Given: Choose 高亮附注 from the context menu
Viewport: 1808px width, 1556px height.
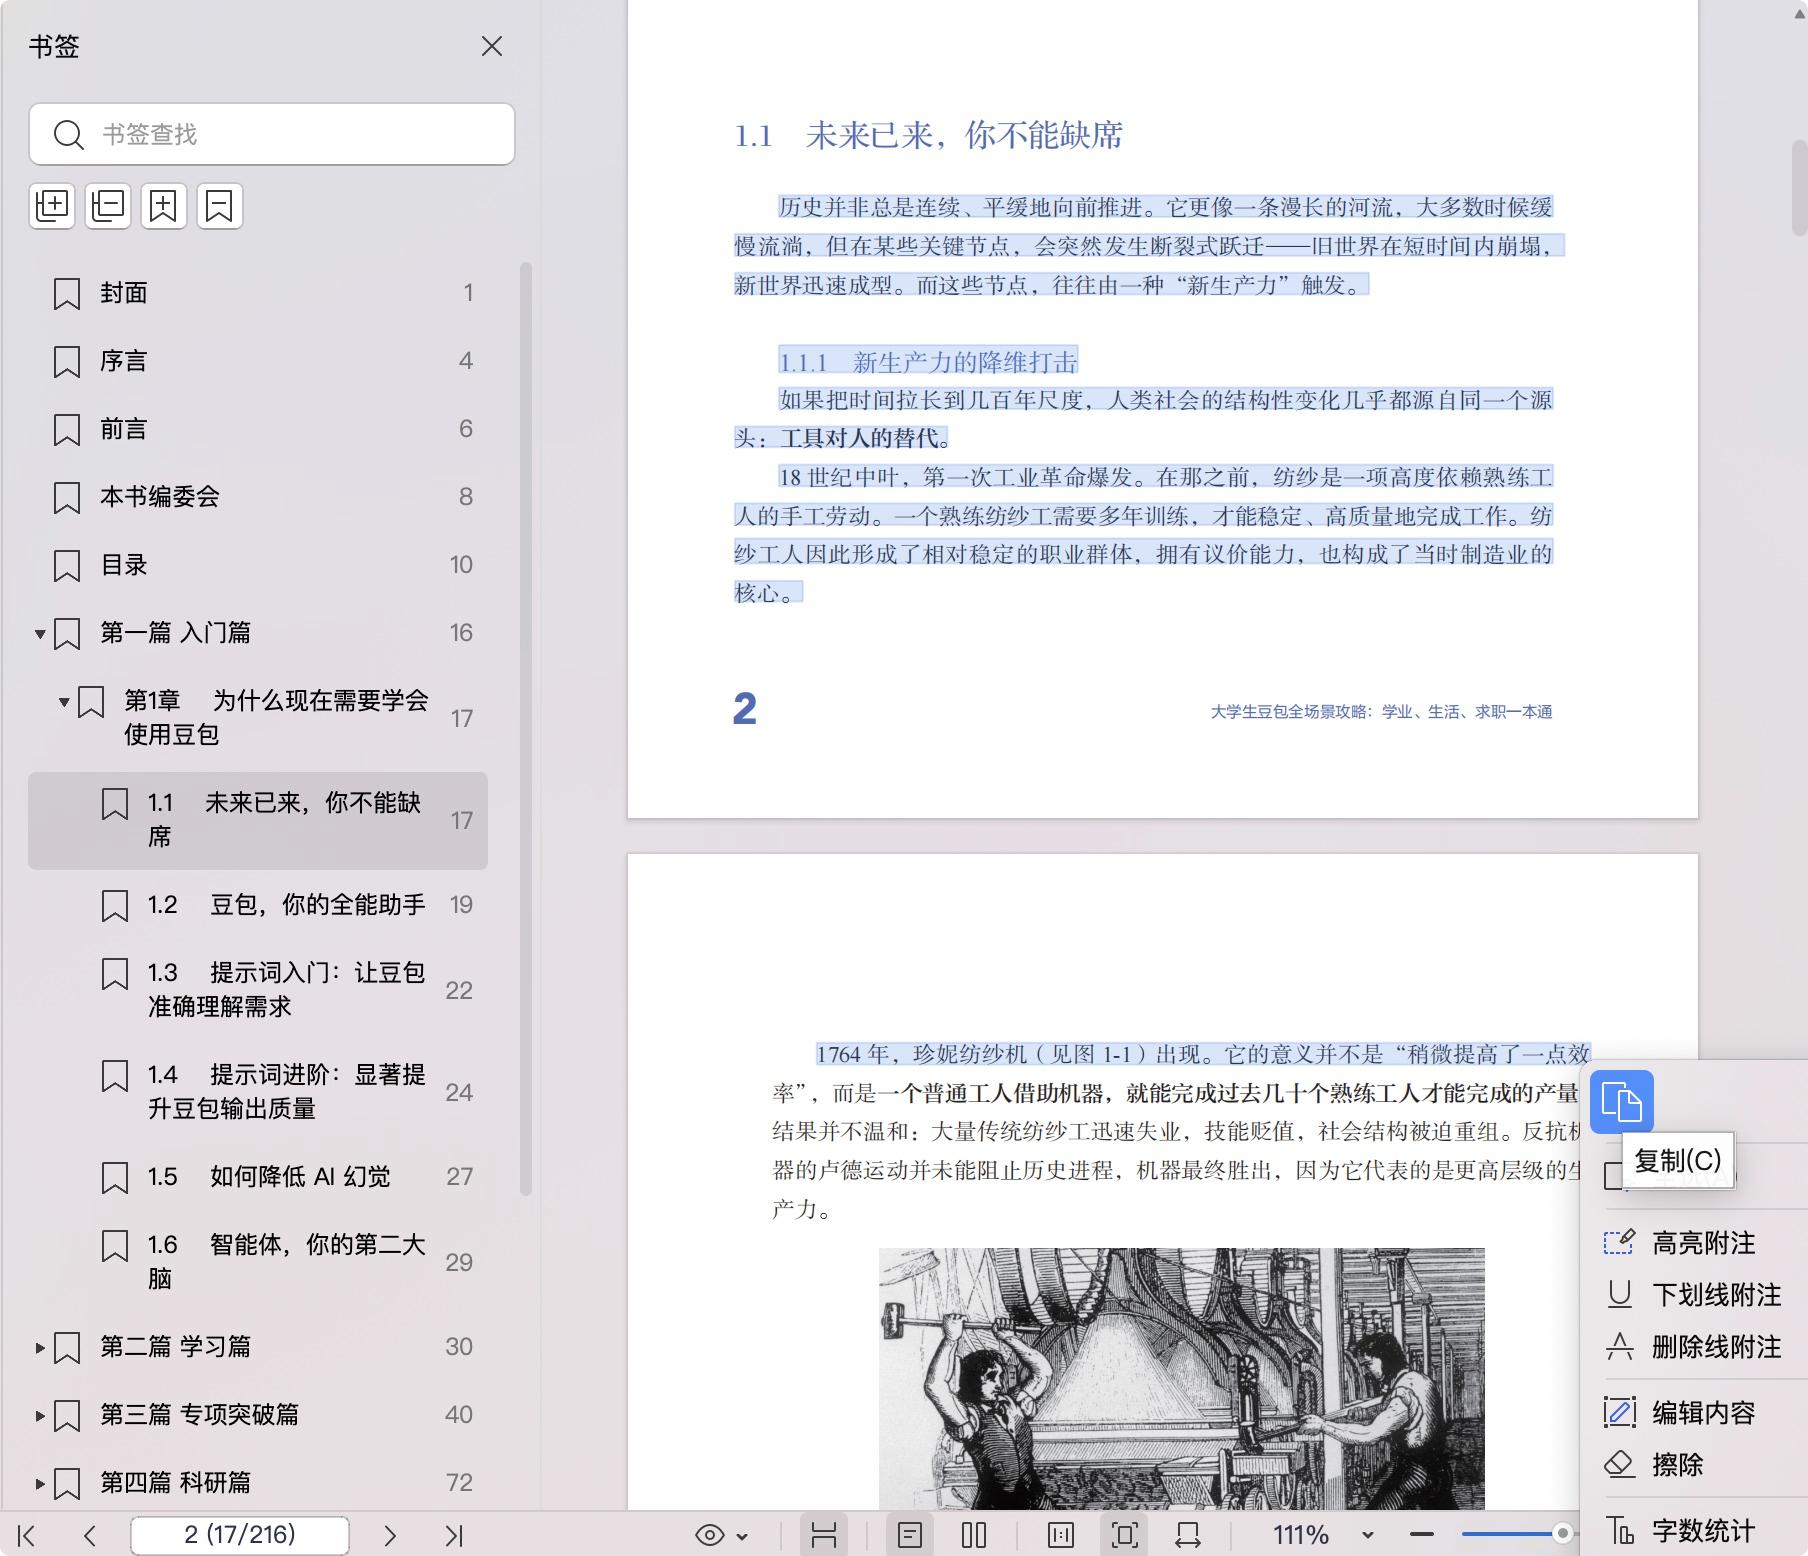Looking at the screenshot, I should 1694,1243.
